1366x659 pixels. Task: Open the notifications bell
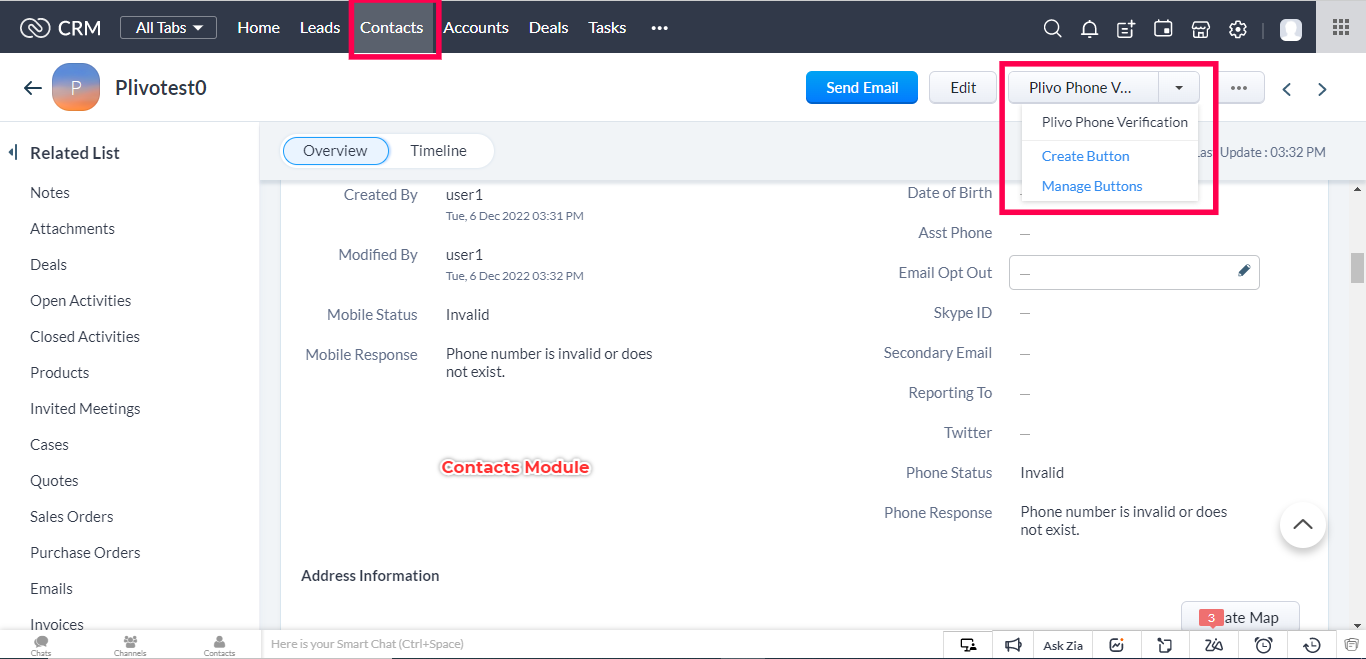tap(1090, 29)
